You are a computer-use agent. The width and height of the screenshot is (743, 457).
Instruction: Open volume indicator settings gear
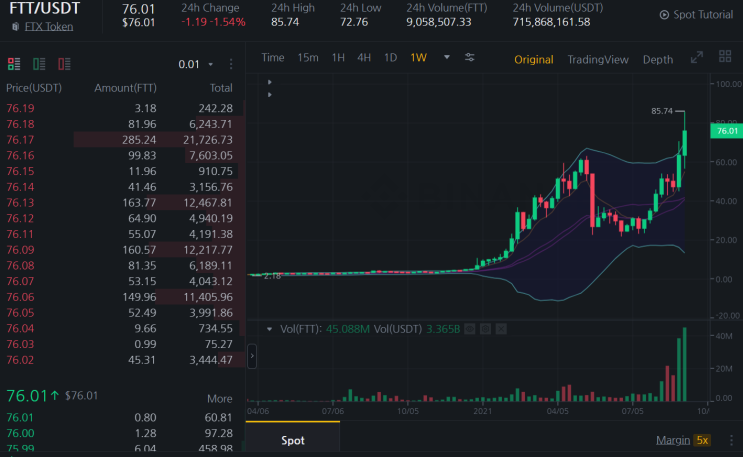485,329
